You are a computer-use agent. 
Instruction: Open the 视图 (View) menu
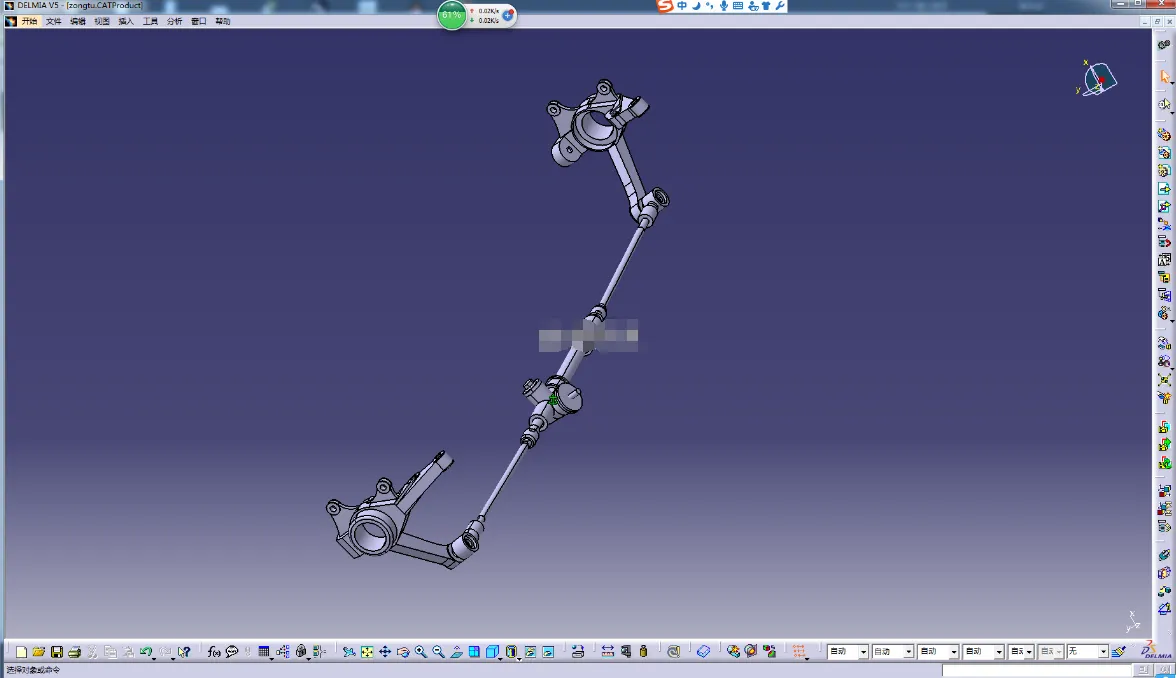coord(102,21)
